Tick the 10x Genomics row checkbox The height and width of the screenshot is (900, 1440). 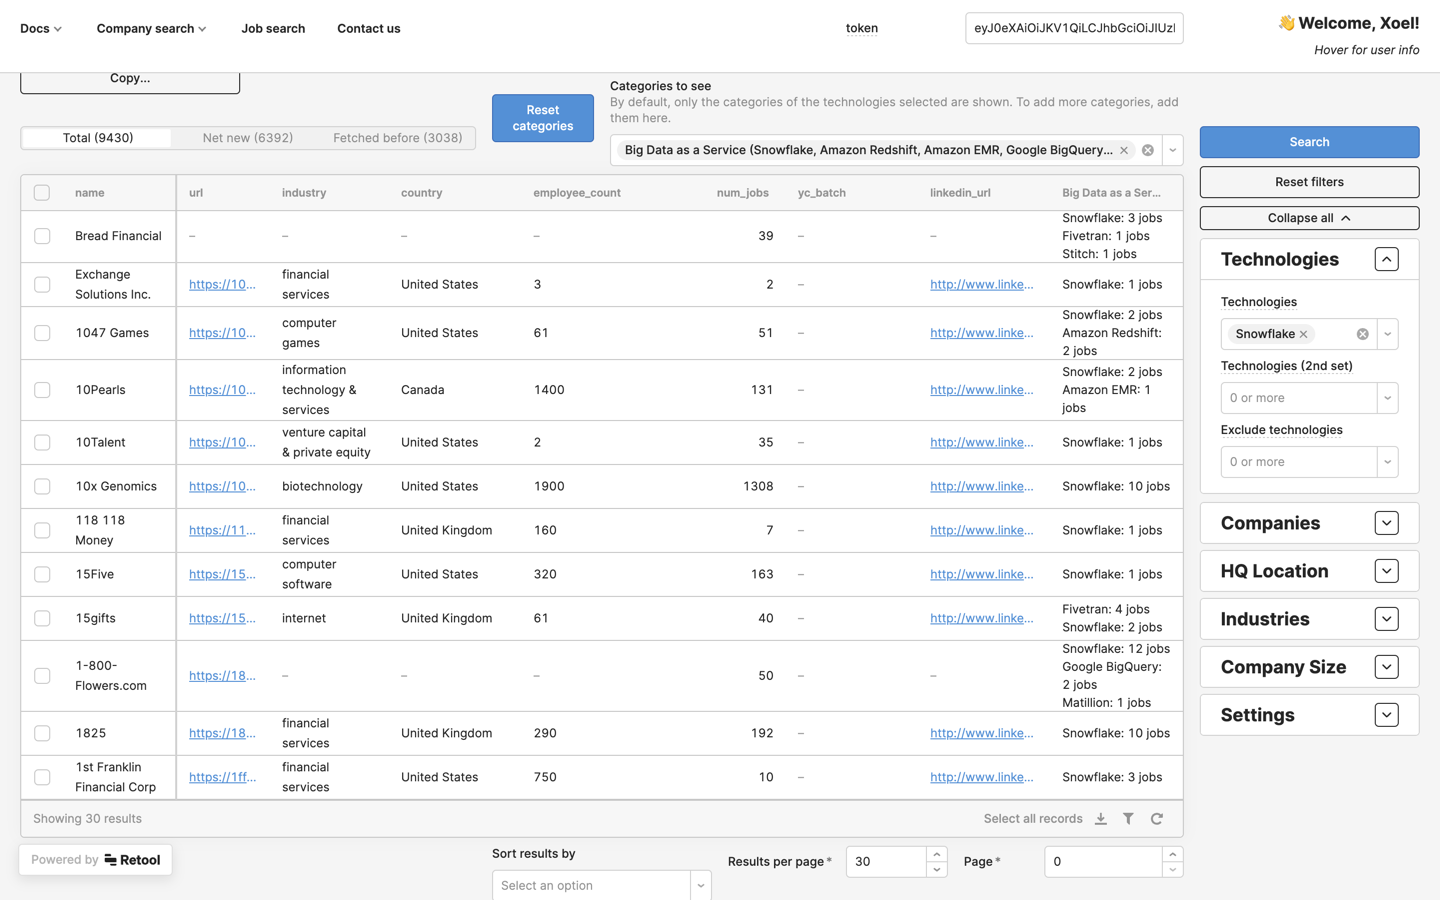click(42, 486)
